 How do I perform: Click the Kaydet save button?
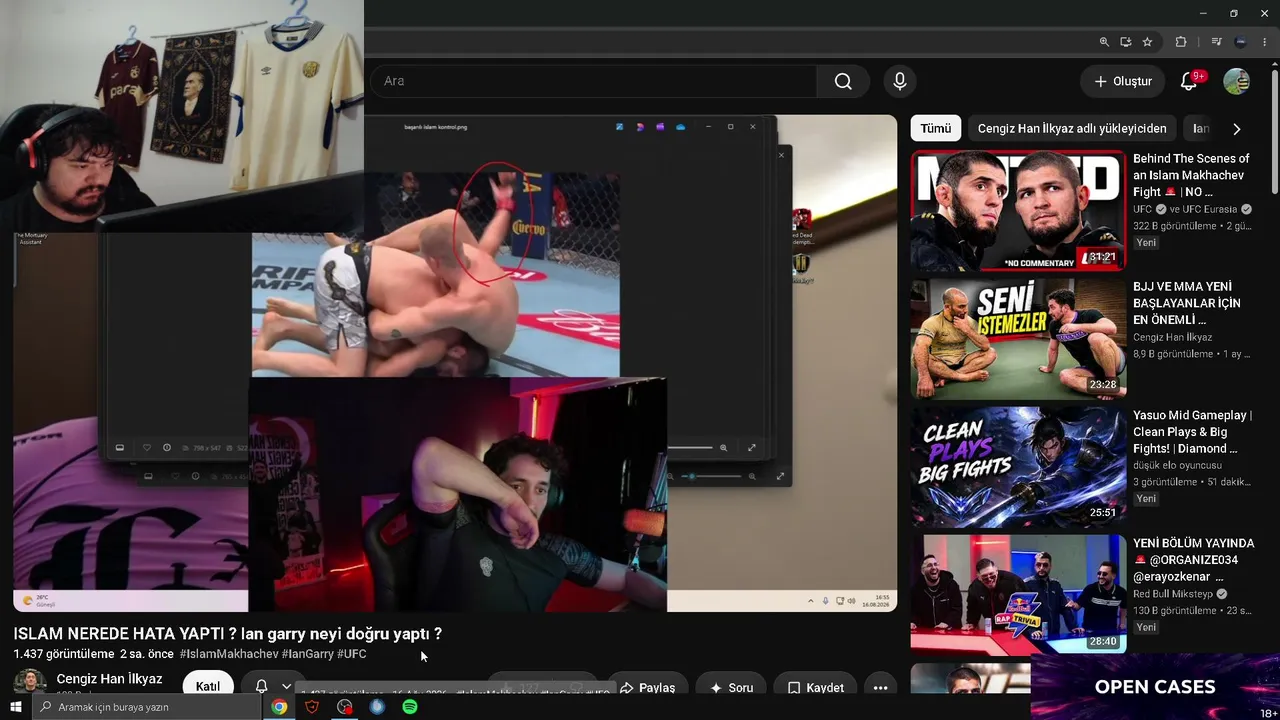[815, 687]
